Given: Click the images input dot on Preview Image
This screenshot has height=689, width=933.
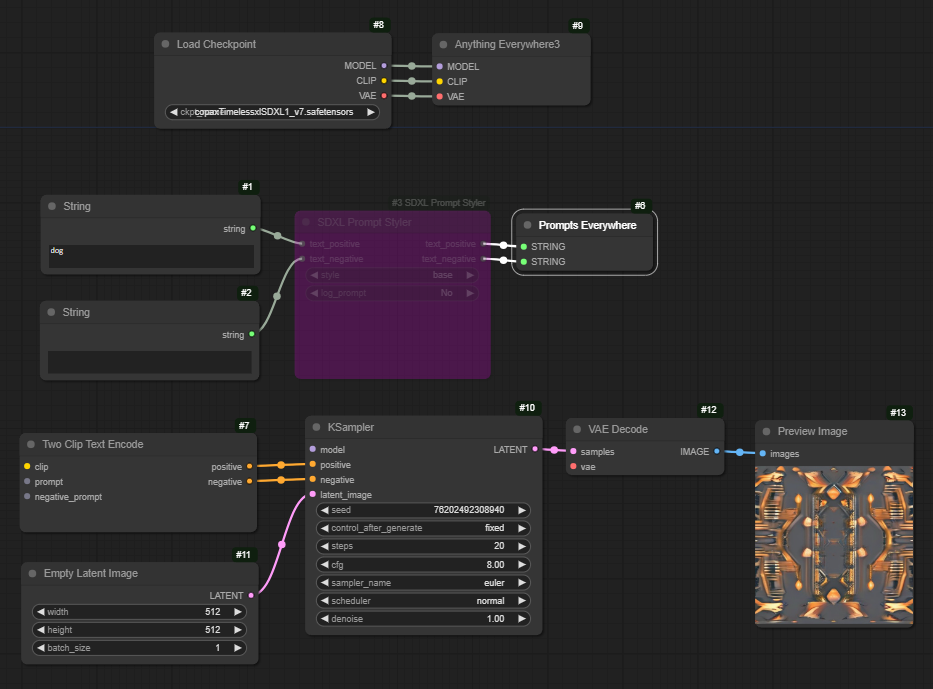Looking at the screenshot, I should pos(764,453).
